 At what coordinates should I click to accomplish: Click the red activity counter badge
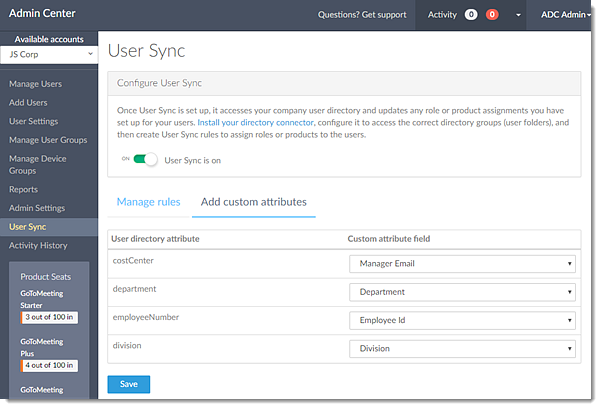coord(492,15)
